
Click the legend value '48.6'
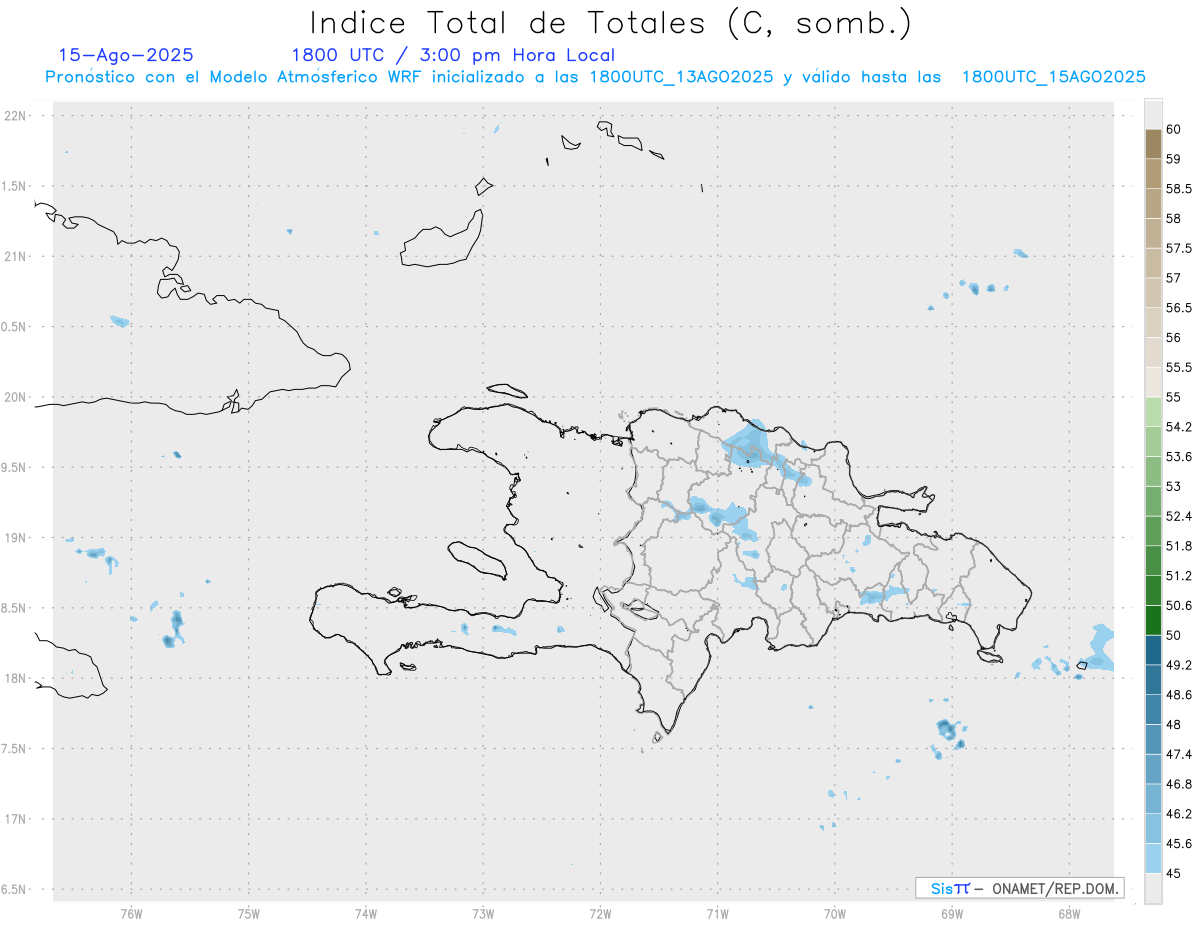coord(1179,694)
